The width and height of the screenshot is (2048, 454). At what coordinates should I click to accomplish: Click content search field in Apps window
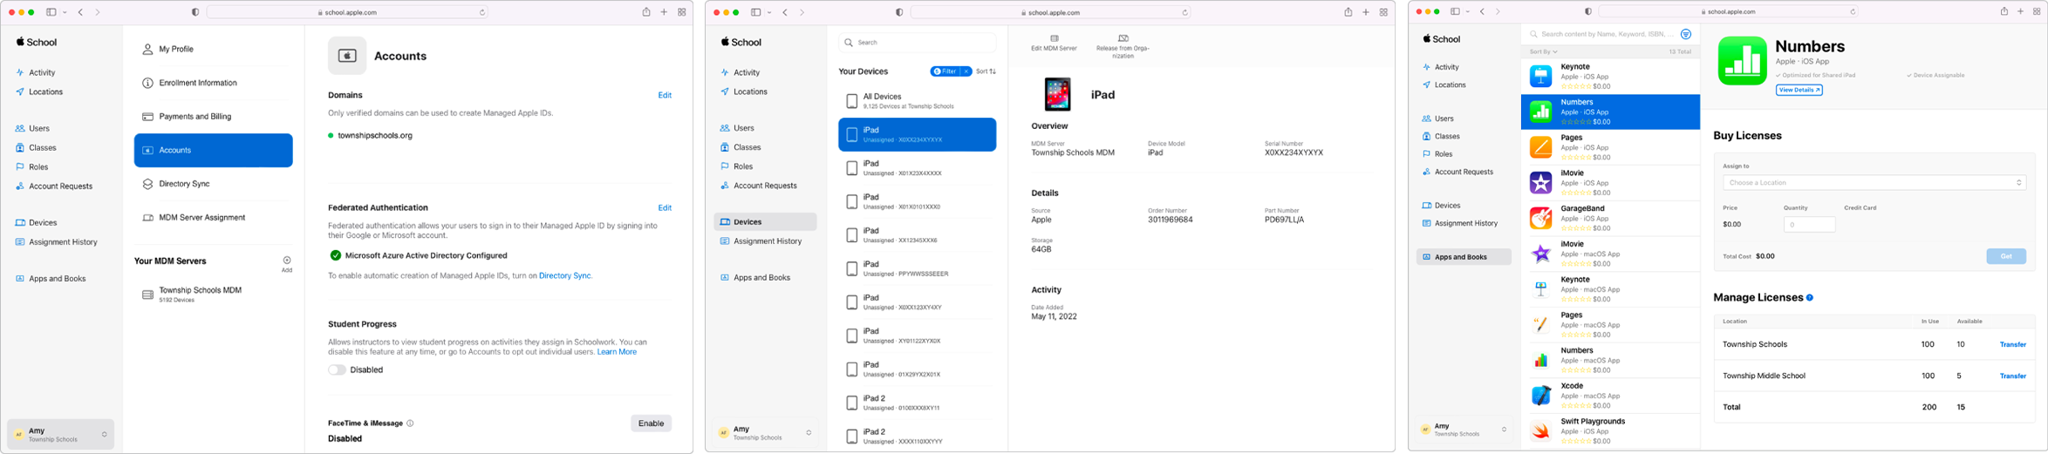point(1603,34)
